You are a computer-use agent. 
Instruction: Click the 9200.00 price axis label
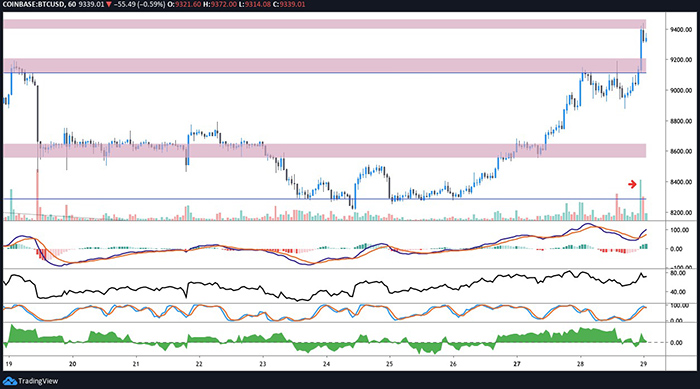(x=681, y=60)
